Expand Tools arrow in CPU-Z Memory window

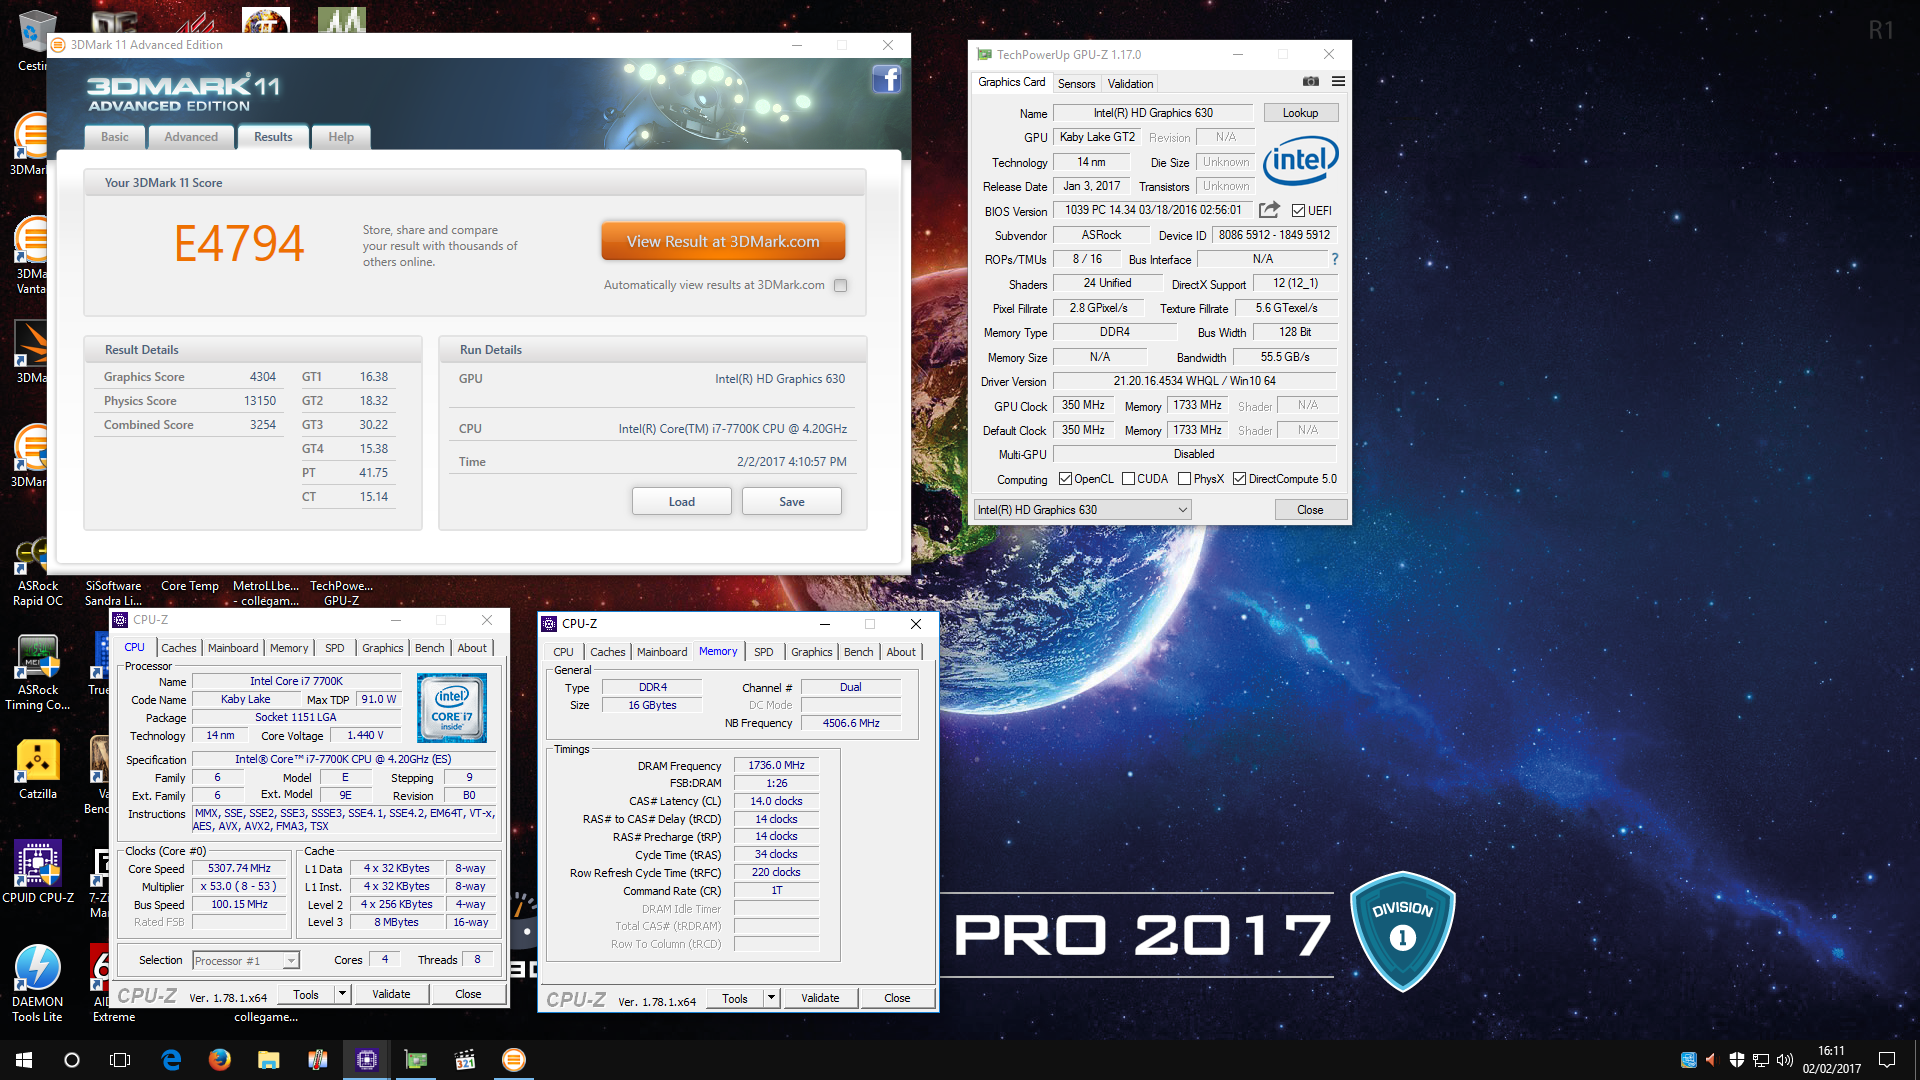coord(771,998)
